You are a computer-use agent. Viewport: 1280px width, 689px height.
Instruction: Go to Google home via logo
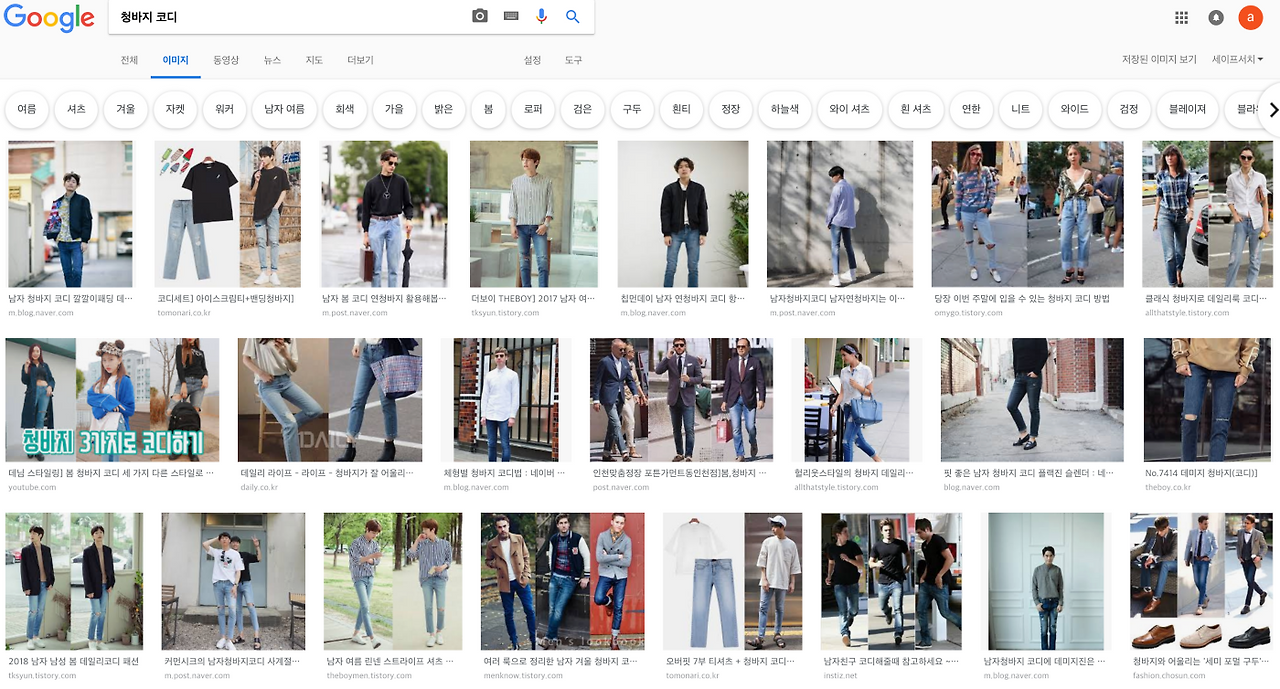tap(49, 19)
